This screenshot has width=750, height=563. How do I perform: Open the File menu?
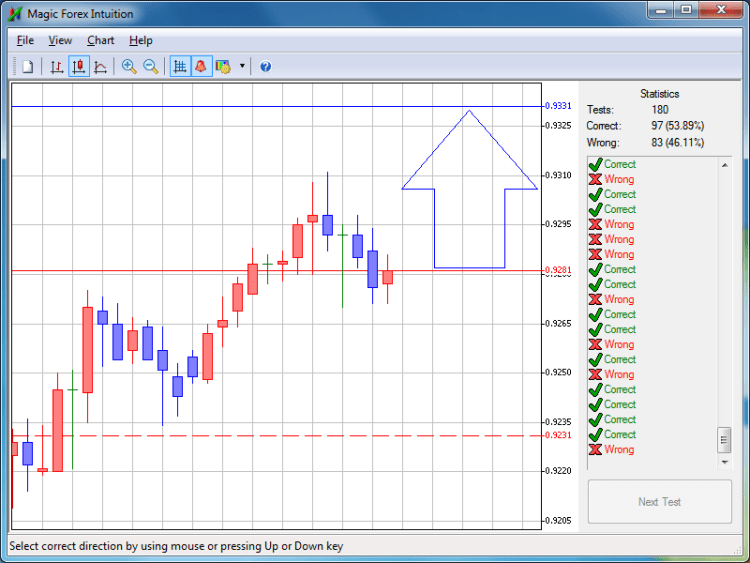(x=25, y=41)
